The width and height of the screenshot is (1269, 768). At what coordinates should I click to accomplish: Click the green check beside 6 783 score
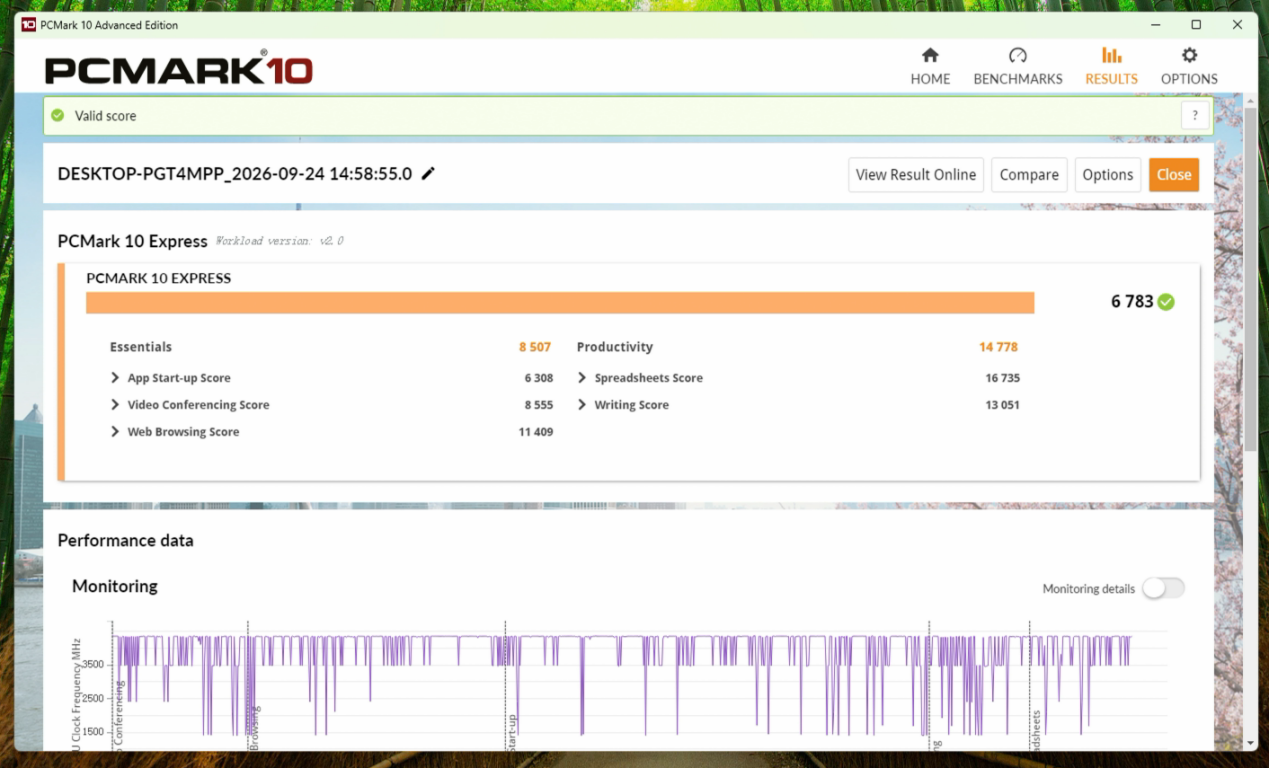coord(1166,302)
